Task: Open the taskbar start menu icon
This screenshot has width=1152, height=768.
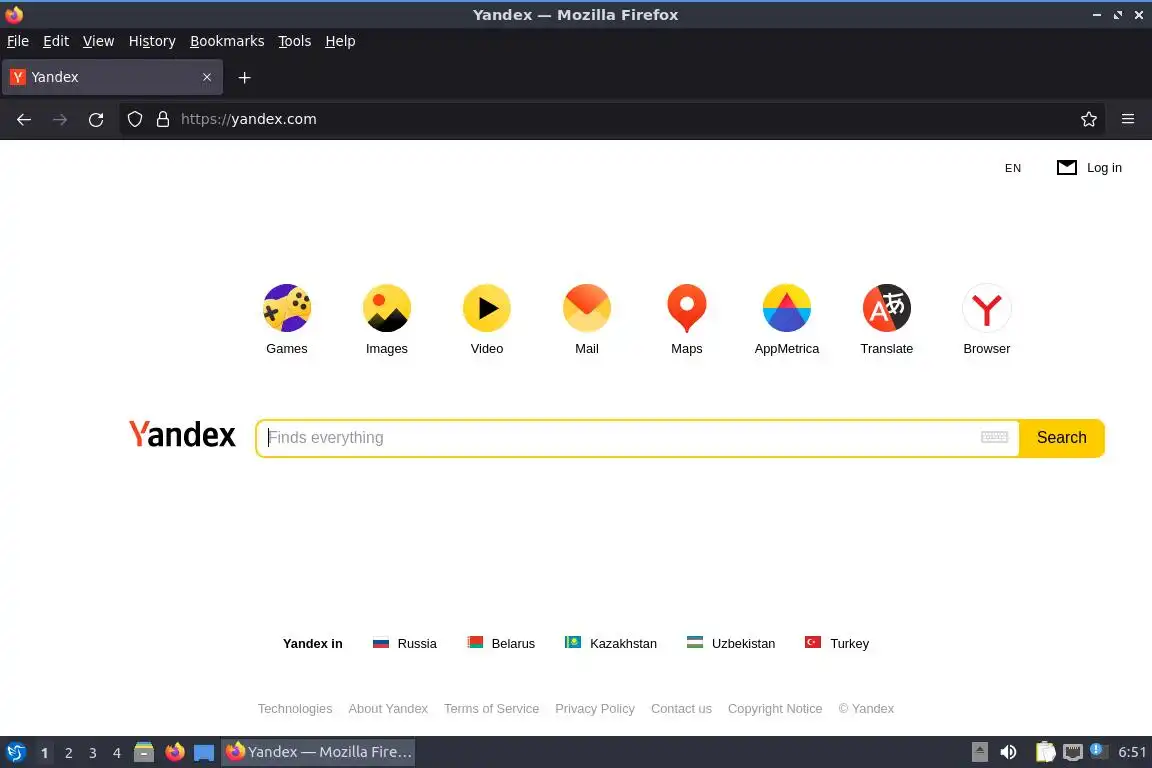Action: coord(15,752)
